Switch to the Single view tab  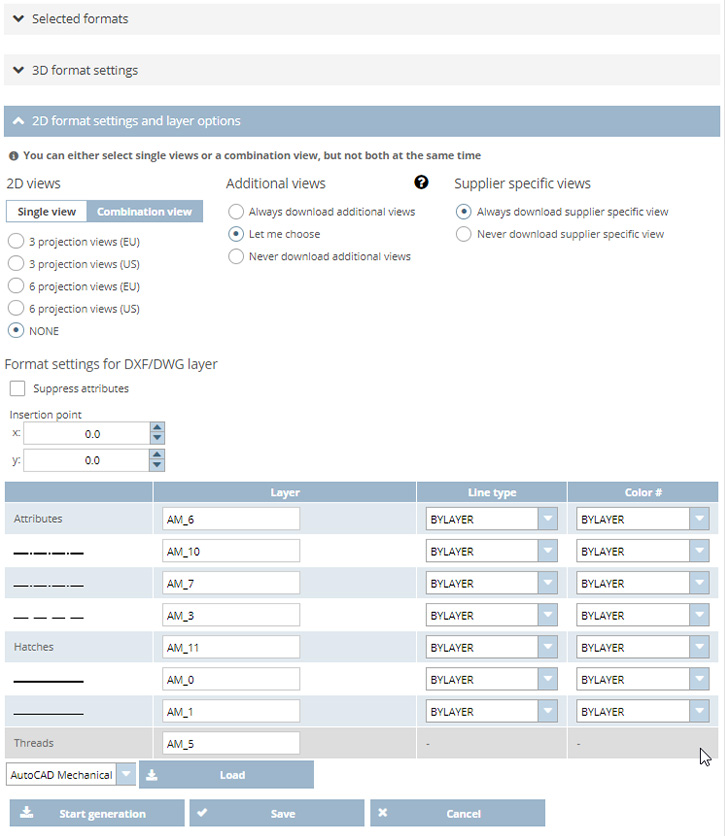click(46, 212)
